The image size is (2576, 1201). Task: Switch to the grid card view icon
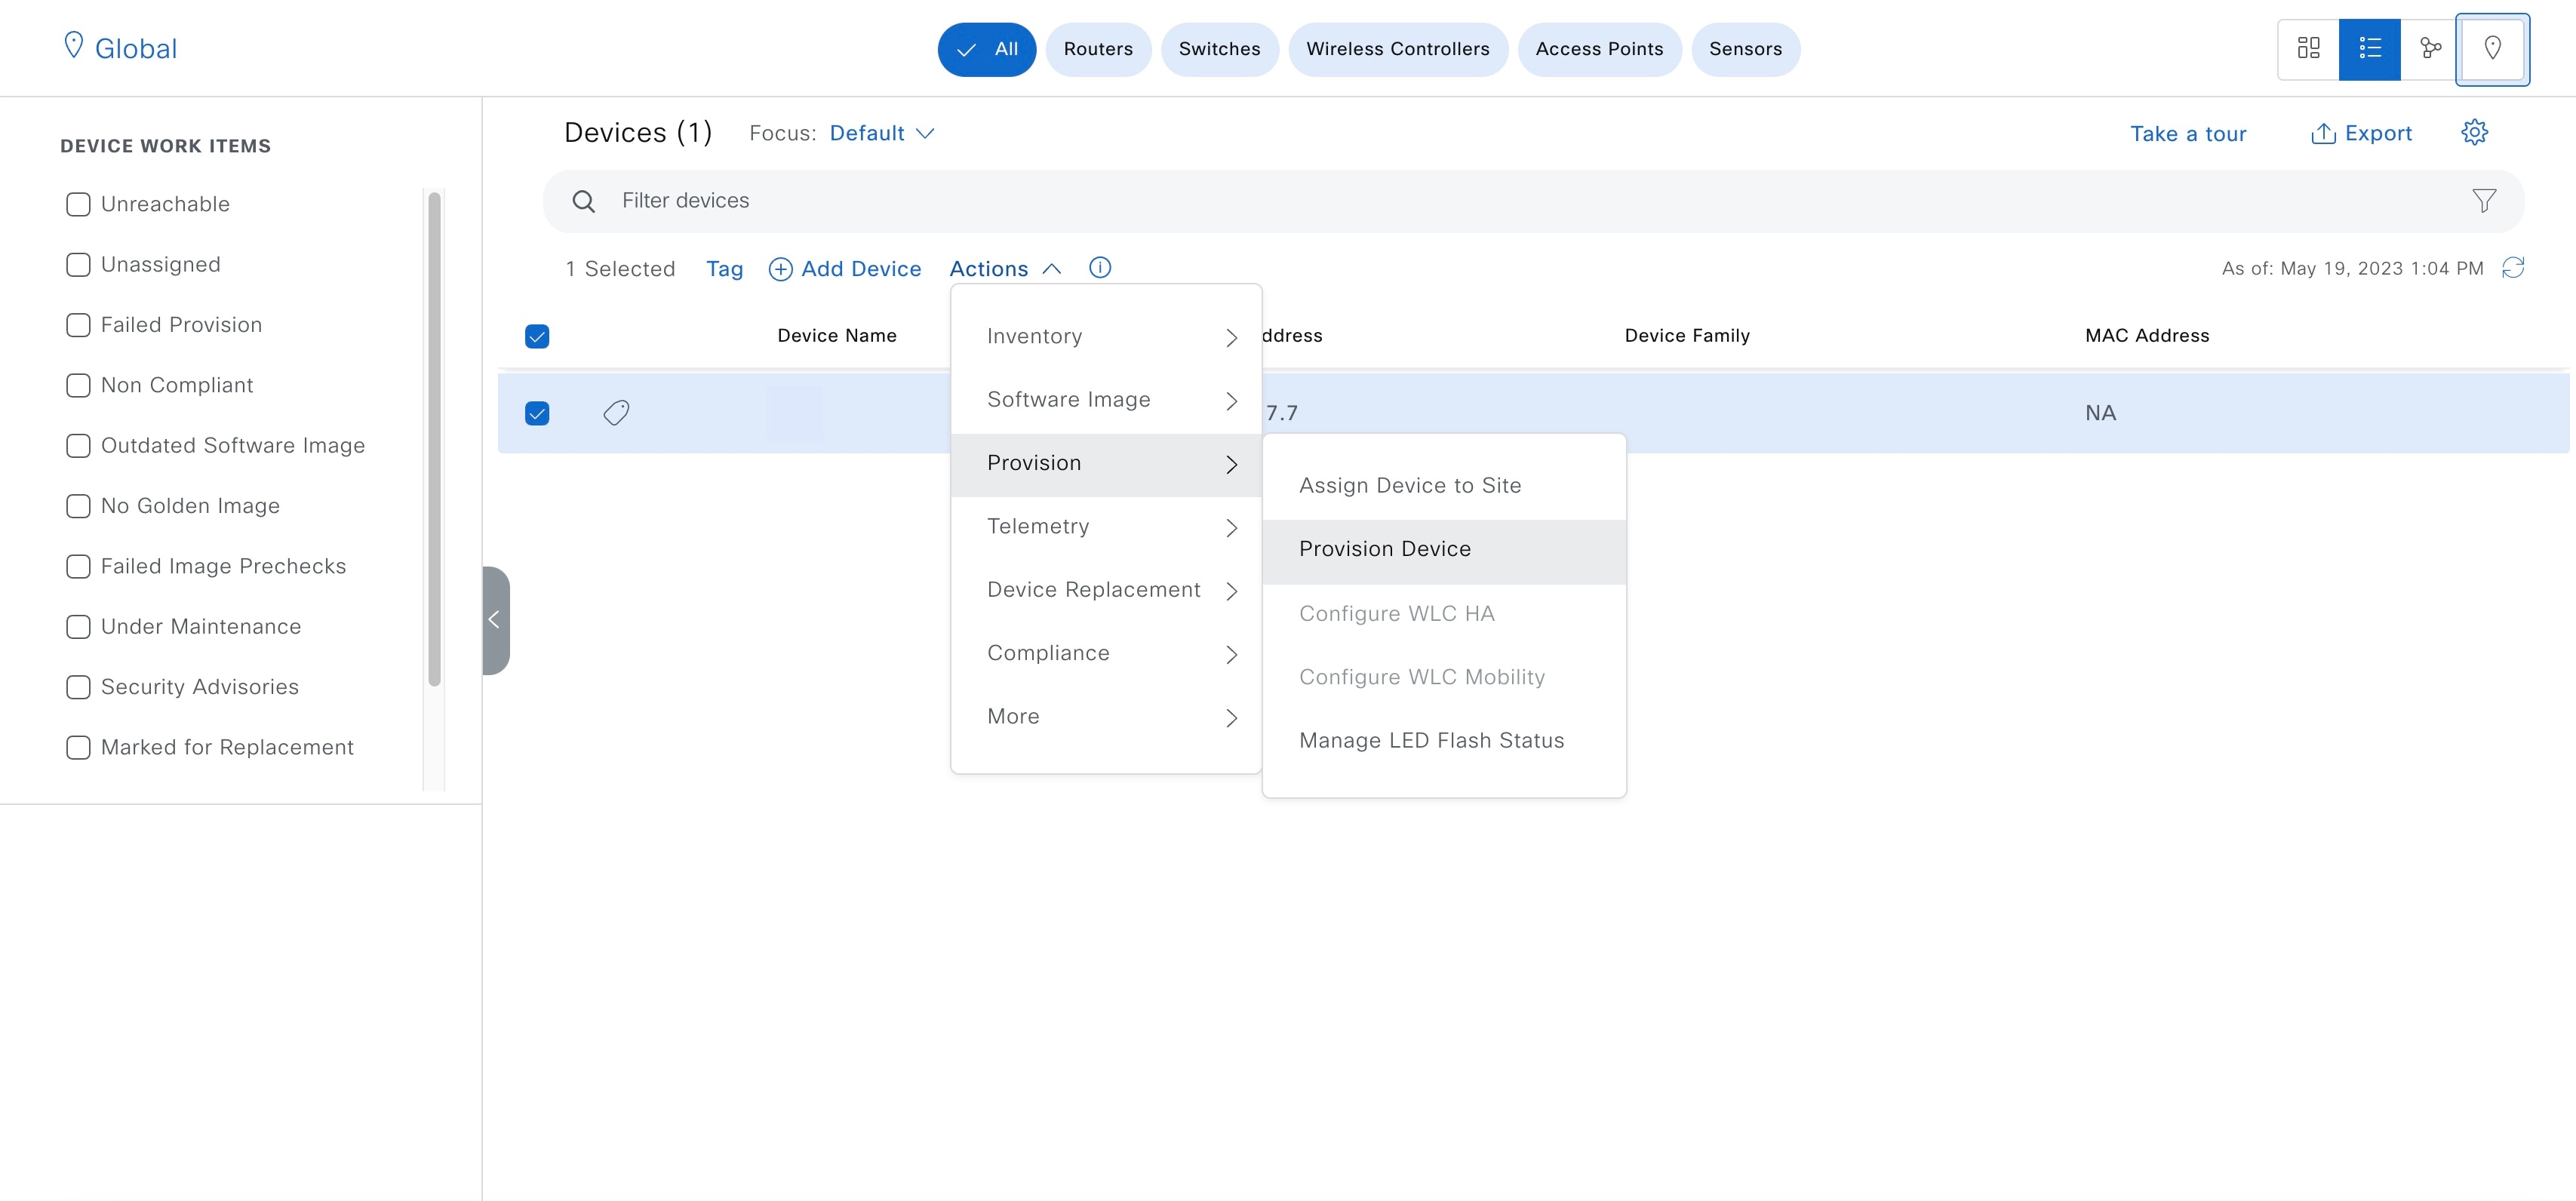coord(2308,48)
